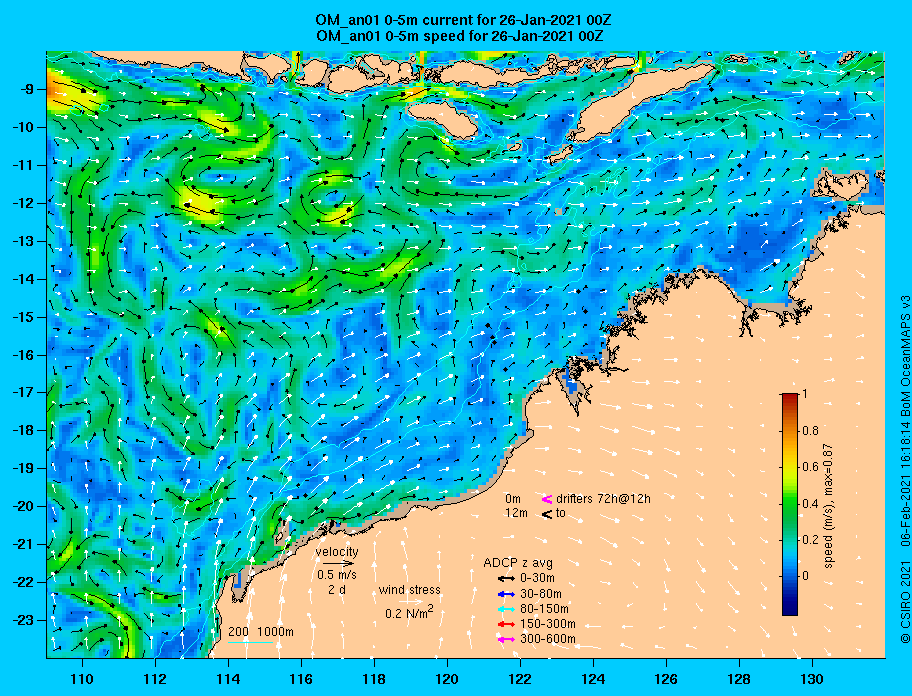Click the blue 30-80m ADCP arrow icon
The width and height of the screenshot is (912, 696).
click(506, 594)
